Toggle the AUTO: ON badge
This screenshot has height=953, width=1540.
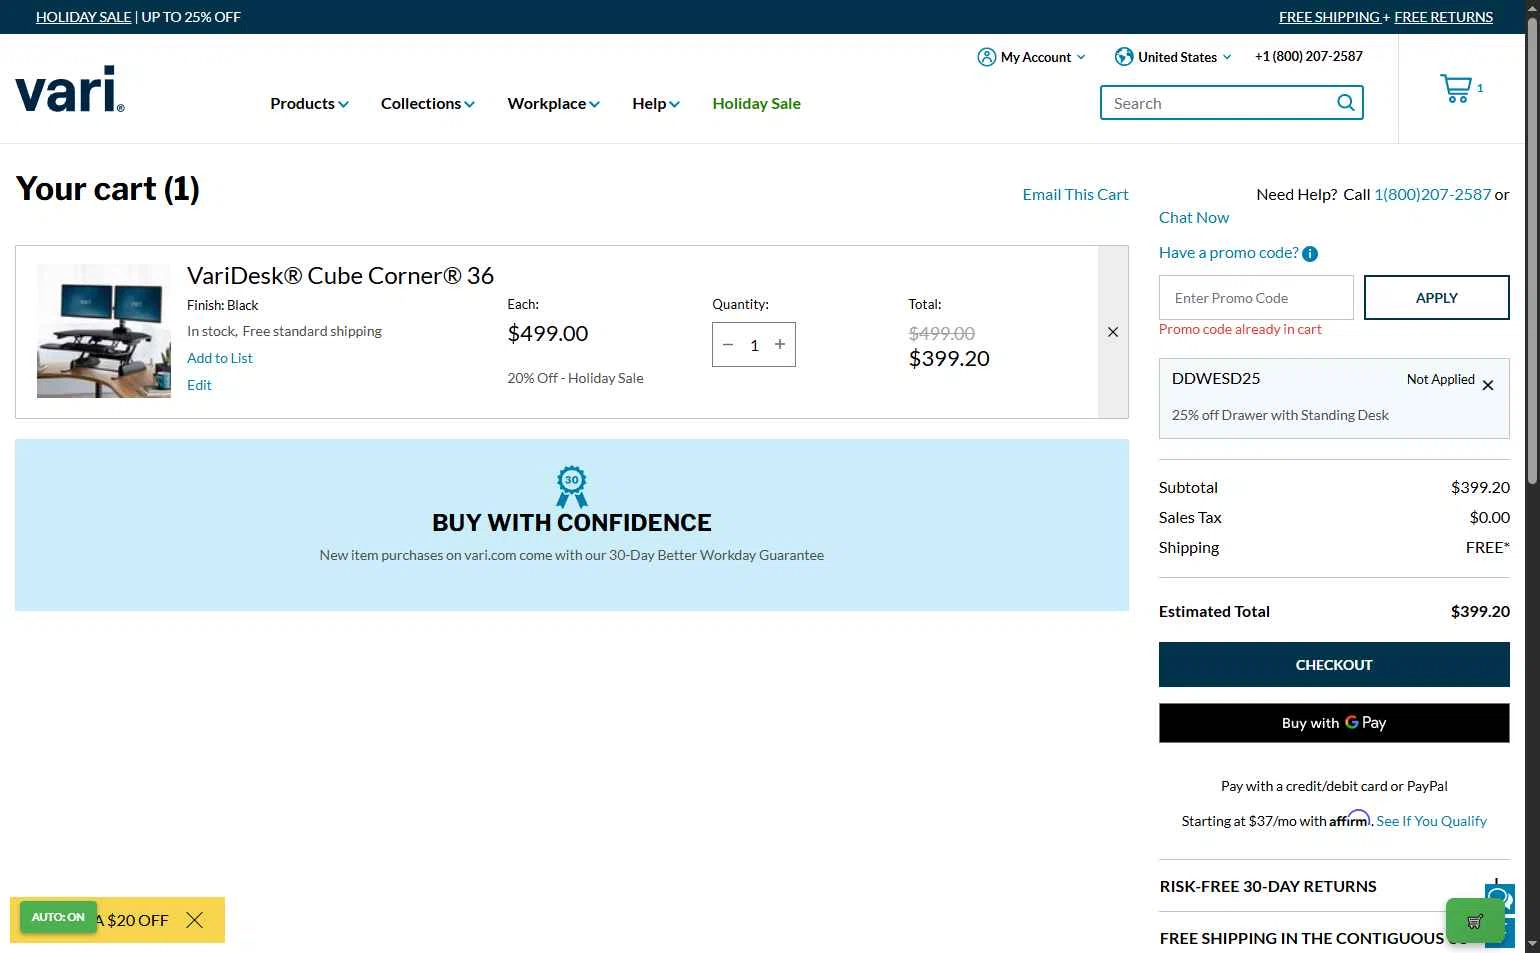pos(58,917)
